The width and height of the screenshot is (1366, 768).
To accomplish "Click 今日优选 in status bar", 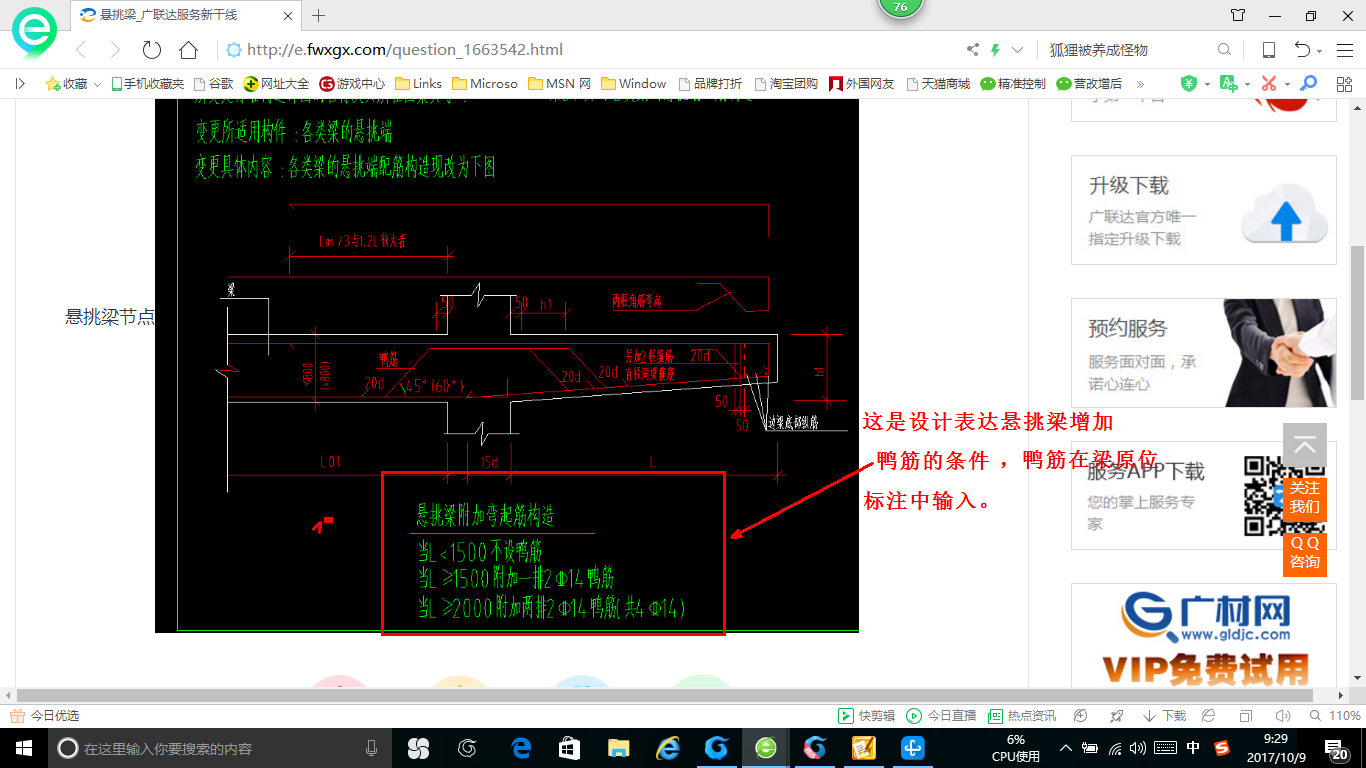I will [x=45, y=716].
